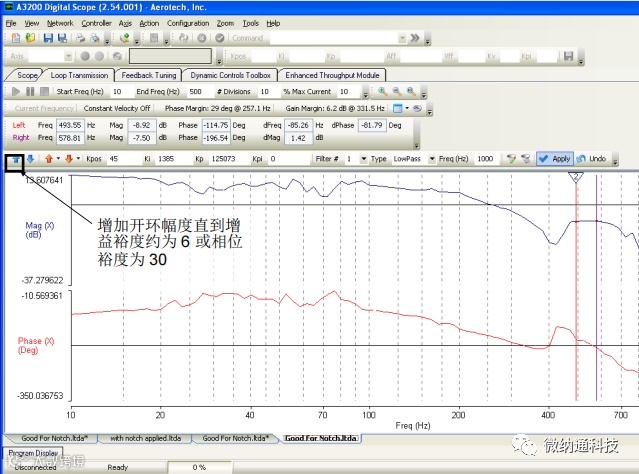Viewport: 639px width, 474px height.
Task: Switch to the Scope tab
Action: tap(27, 75)
